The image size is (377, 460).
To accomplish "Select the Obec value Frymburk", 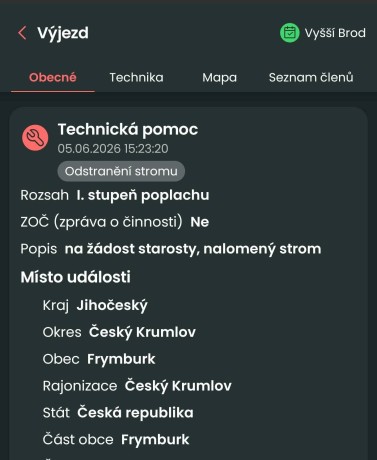I will click(121, 359).
